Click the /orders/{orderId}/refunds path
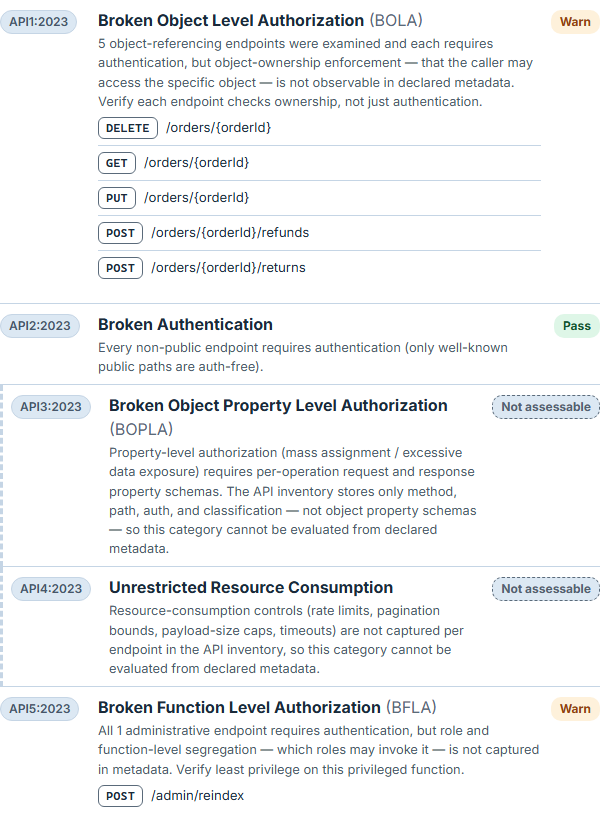This screenshot has height=831, width=600. pyautogui.click(x=230, y=233)
